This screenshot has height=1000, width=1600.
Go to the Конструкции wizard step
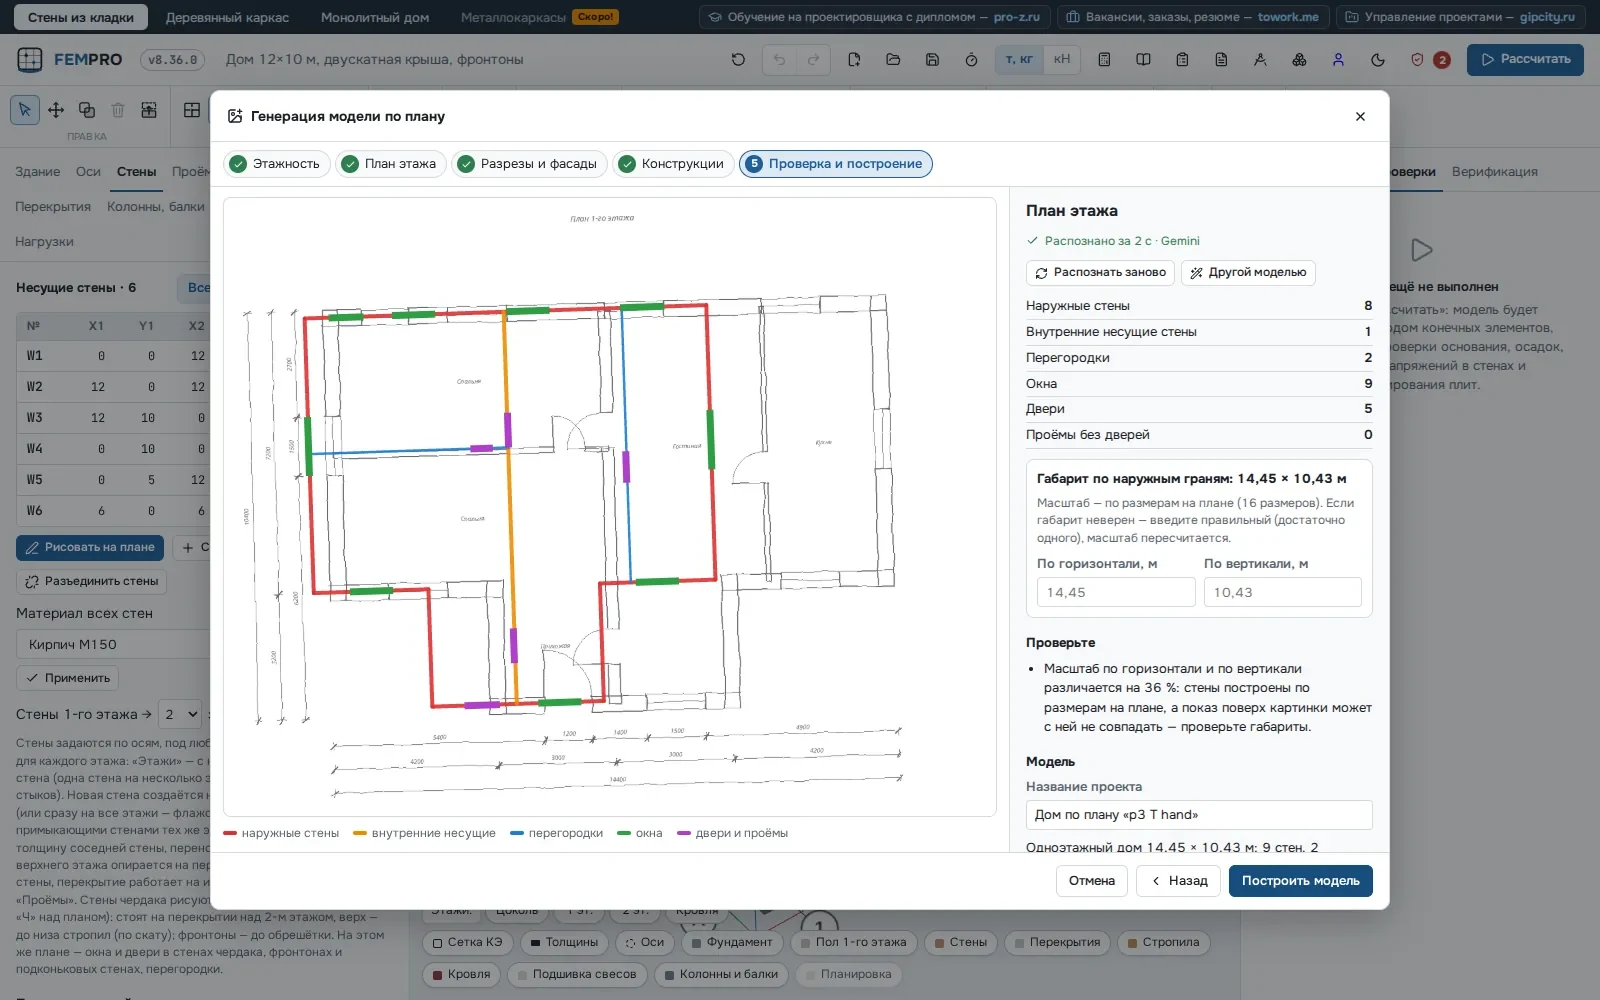(x=673, y=164)
